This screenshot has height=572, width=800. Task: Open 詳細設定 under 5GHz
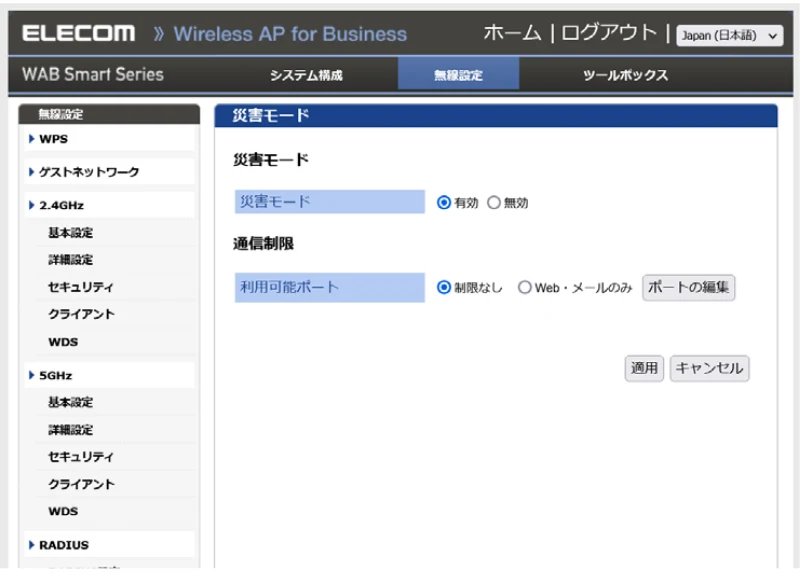70,430
